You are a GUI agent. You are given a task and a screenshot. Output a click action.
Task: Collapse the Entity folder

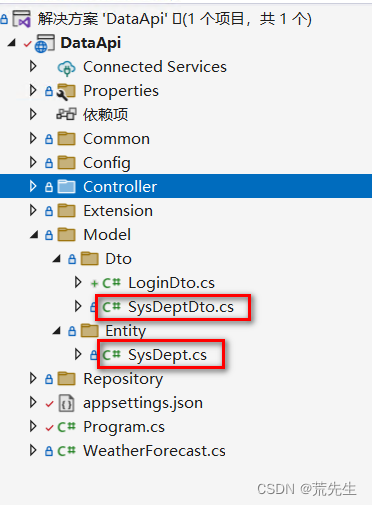57,331
